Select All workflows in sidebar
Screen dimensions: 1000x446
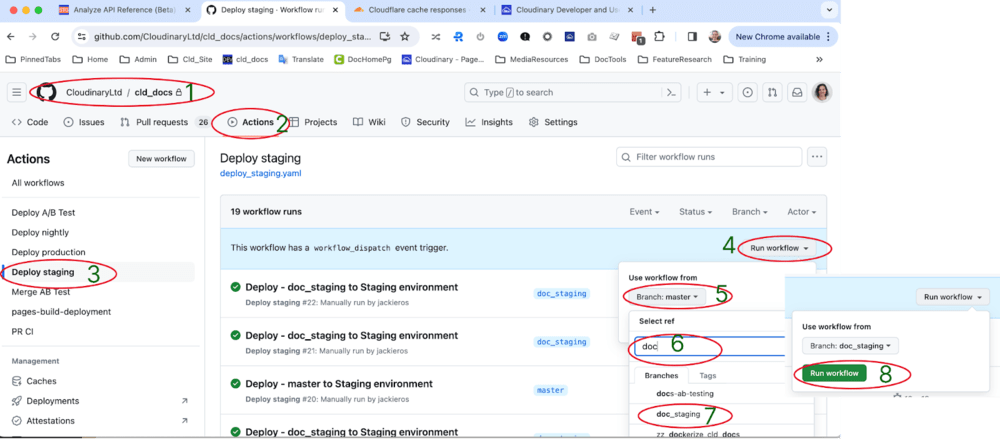(38, 183)
